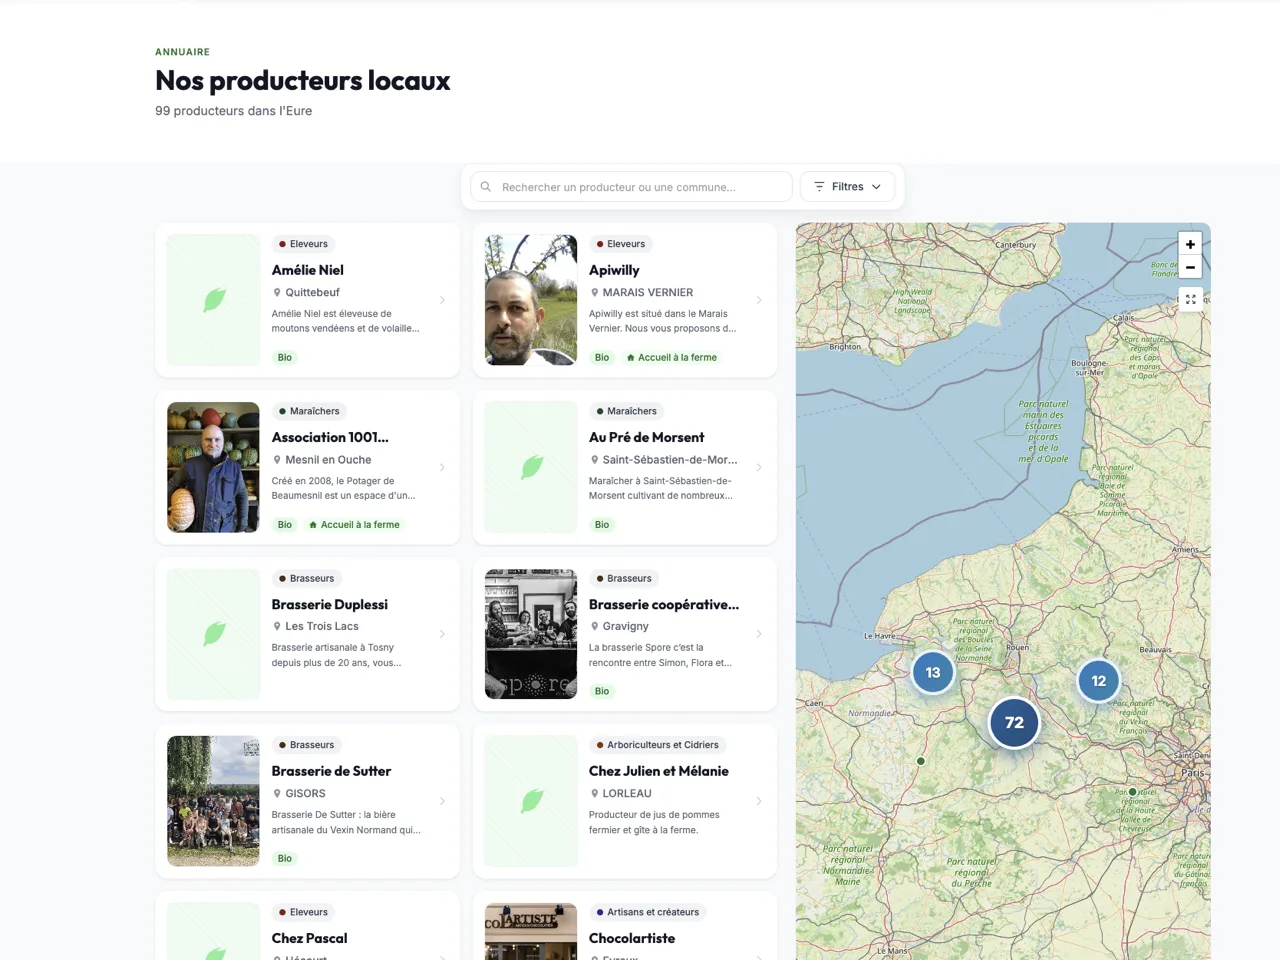Zoom in on the map
The width and height of the screenshot is (1280, 960).
[x=1190, y=244]
